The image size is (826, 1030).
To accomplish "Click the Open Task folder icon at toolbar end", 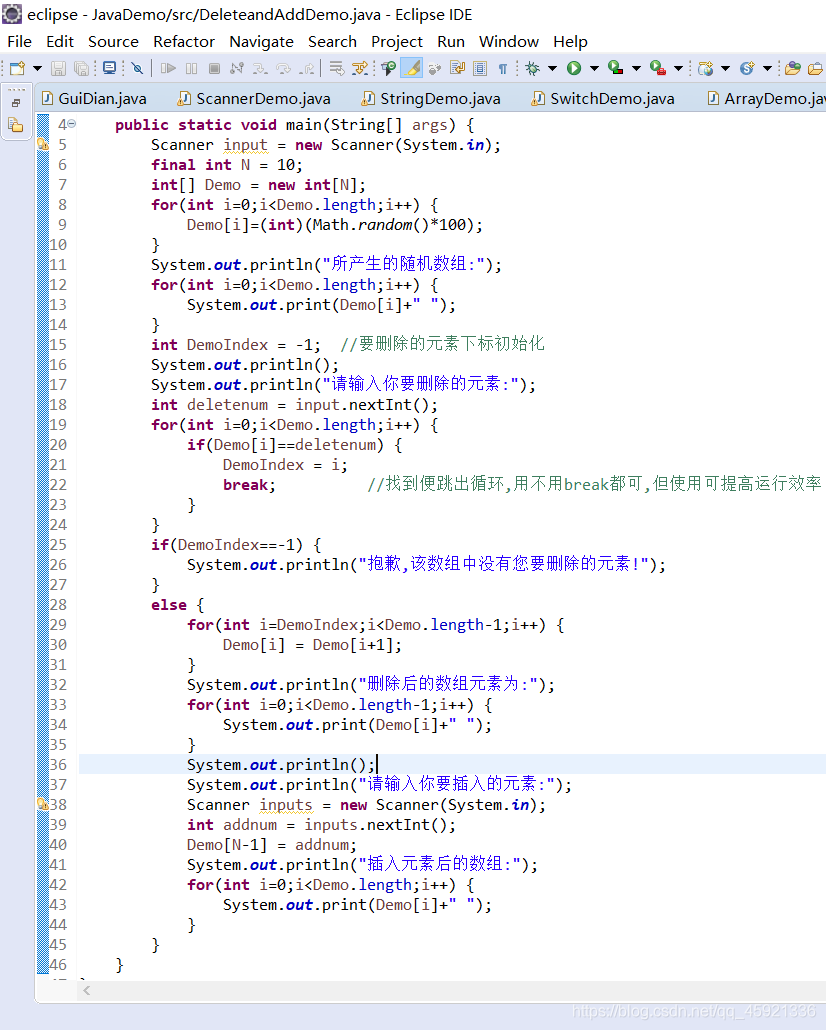I will tap(815, 68).
